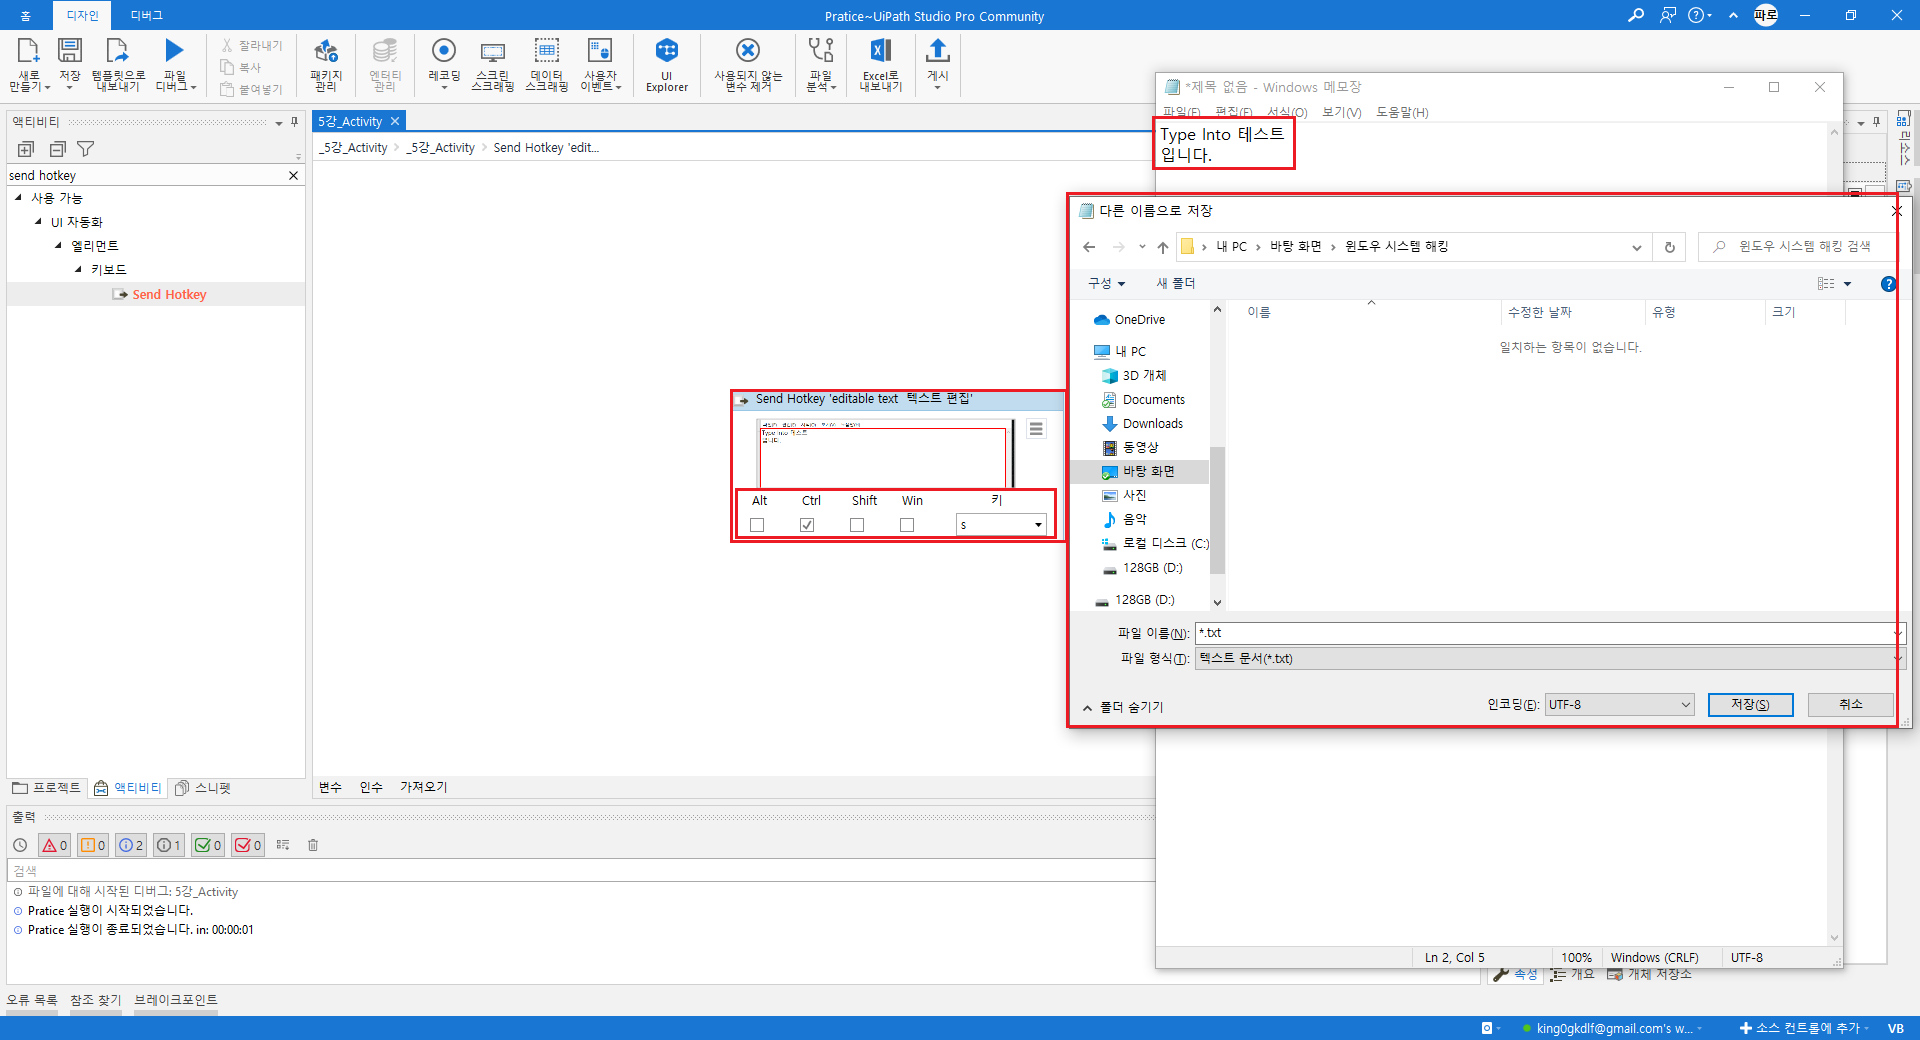Collapse the keyboard tree node
This screenshot has height=1040, width=1920.
[78, 270]
